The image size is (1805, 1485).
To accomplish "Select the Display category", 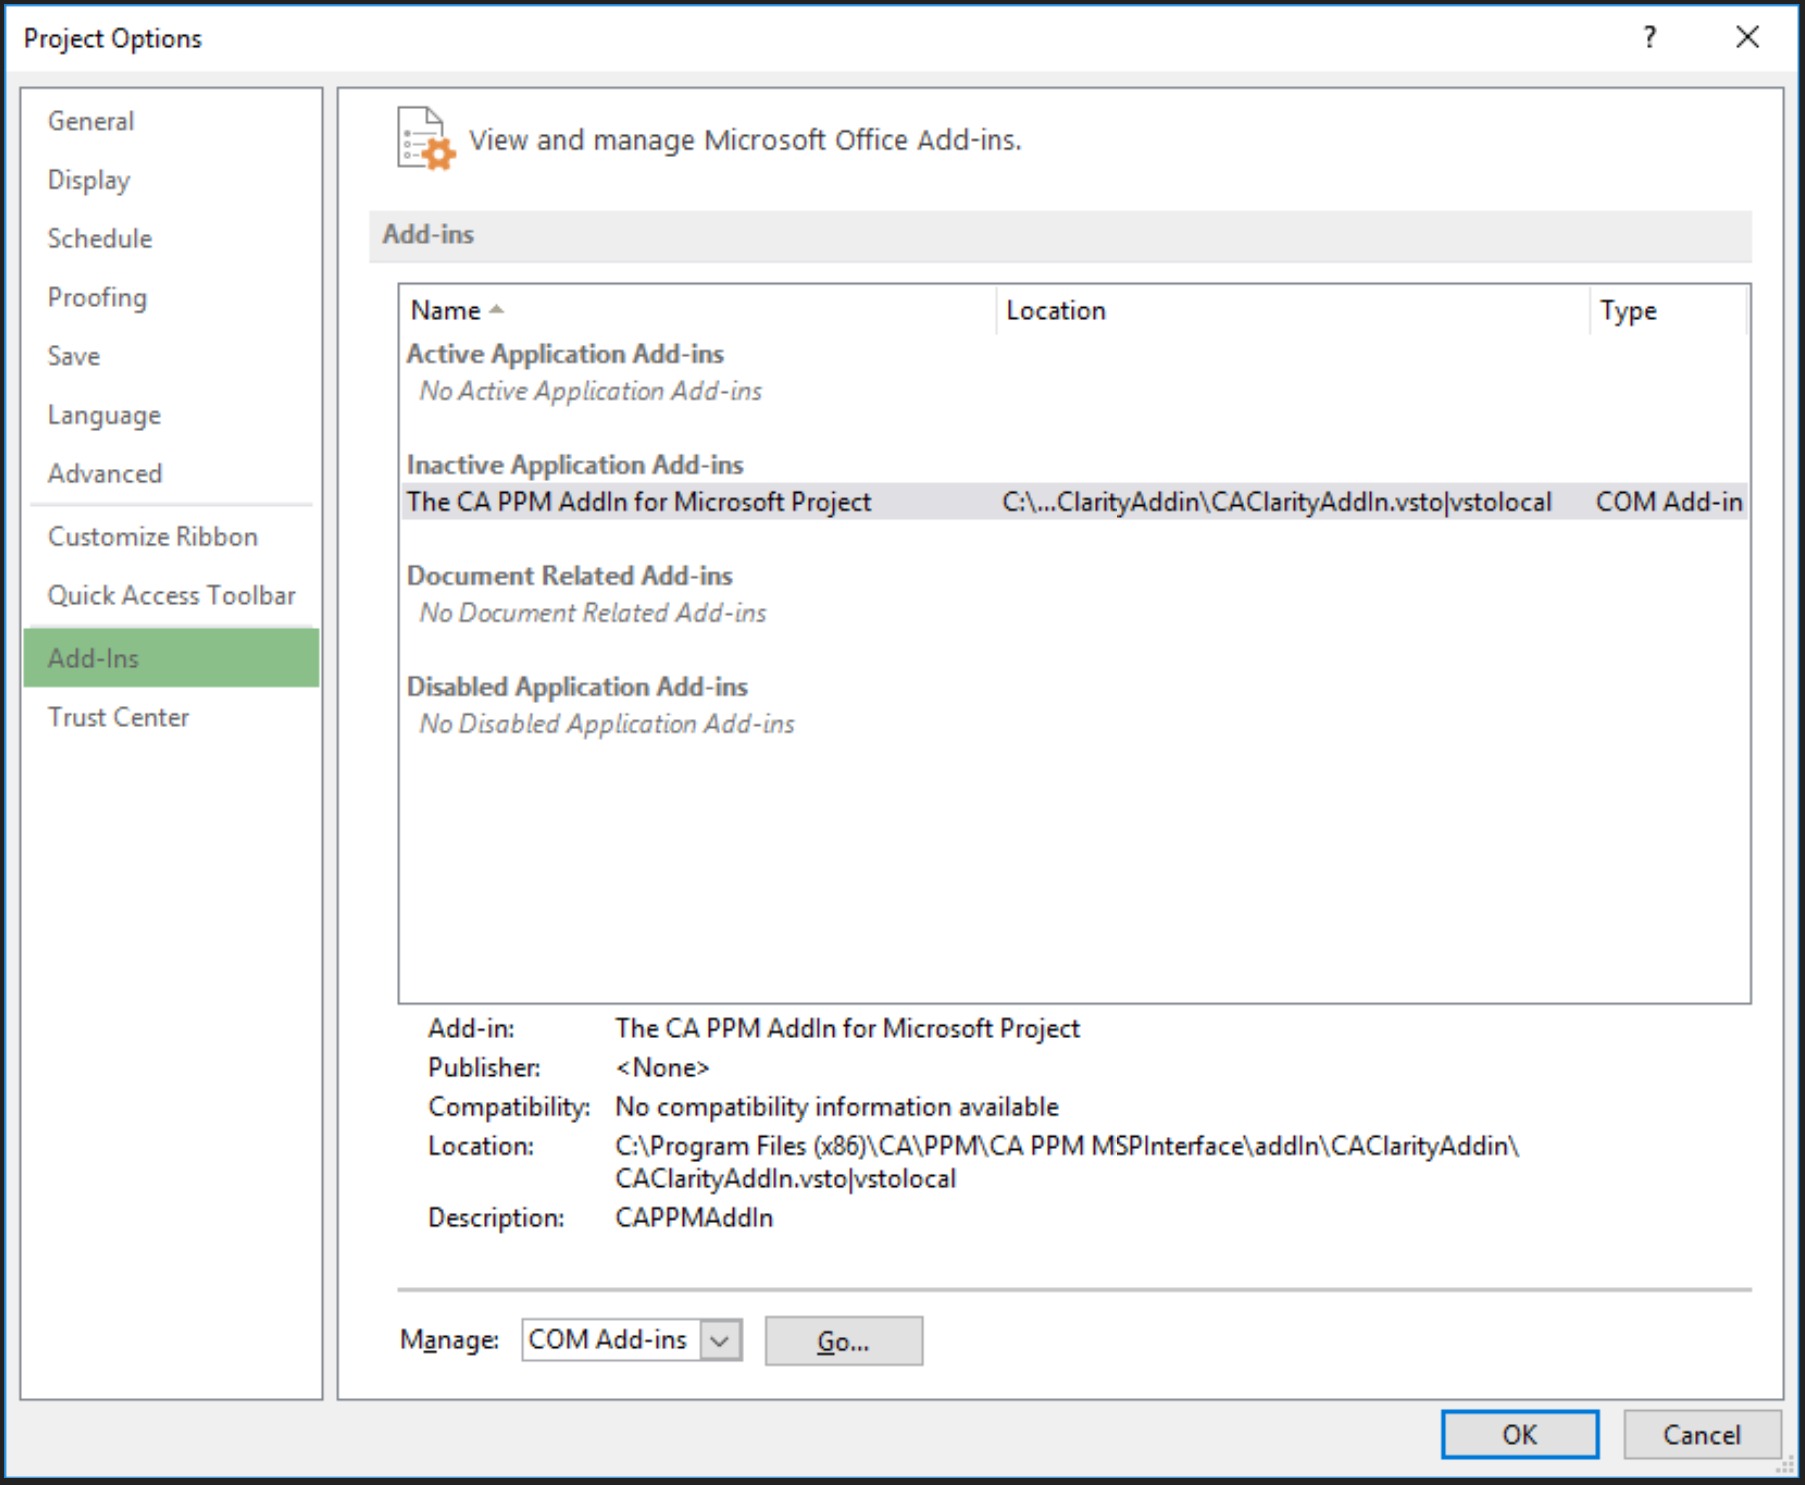I will tap(89, 180).
